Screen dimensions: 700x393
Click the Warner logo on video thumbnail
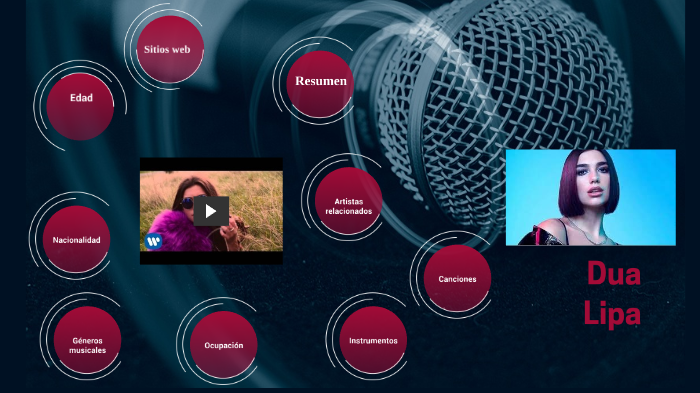pyautogui.click(x=154, y=242)
